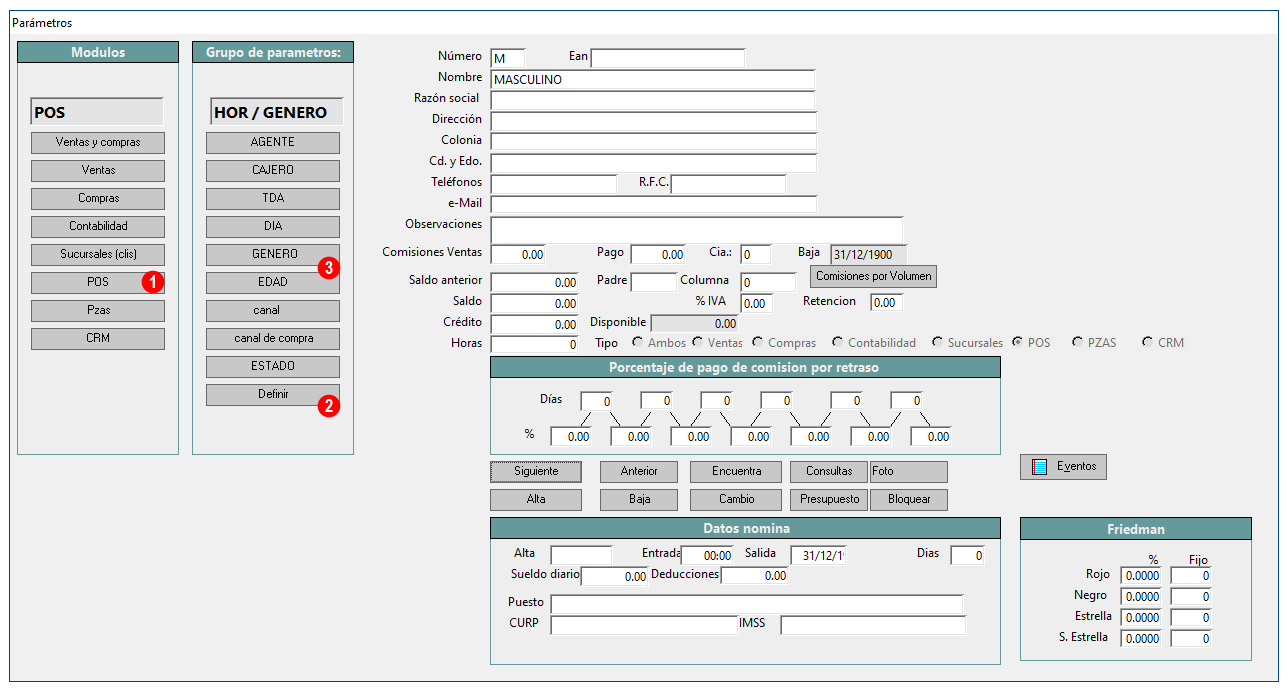Choose the ESTADO parameter group

273,366
